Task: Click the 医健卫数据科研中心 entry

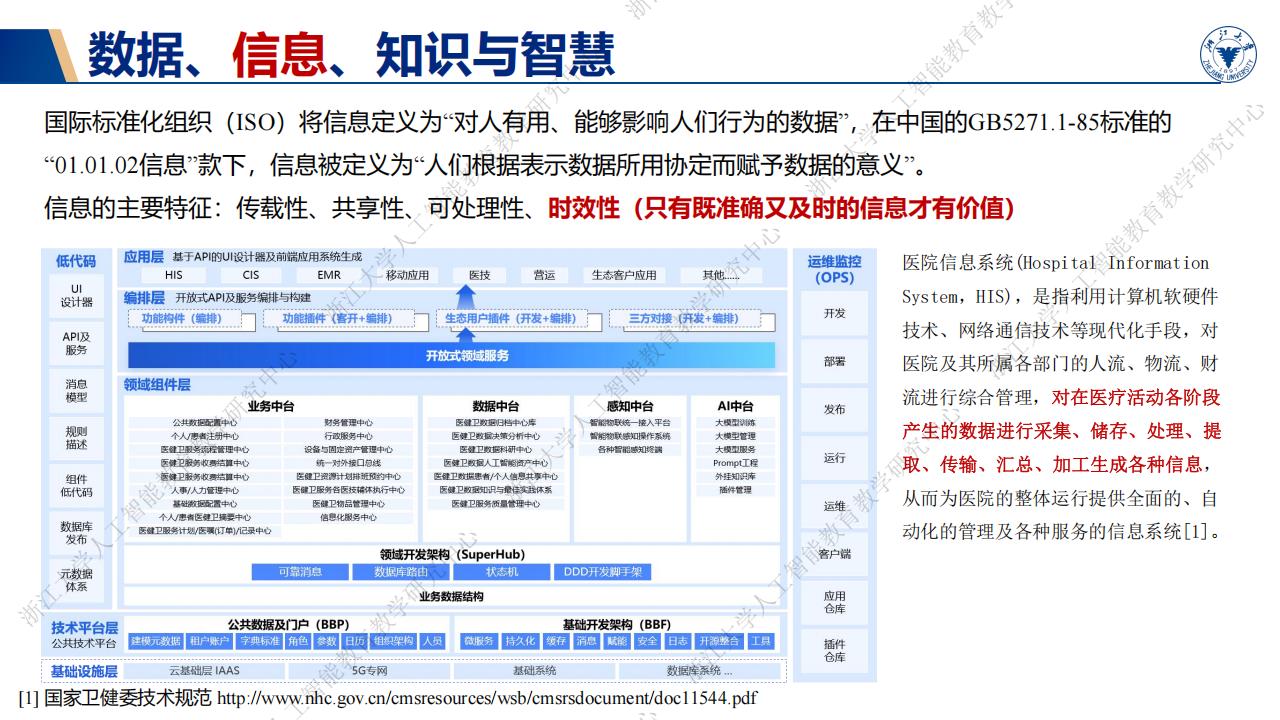Action: (x=495, y=449)
